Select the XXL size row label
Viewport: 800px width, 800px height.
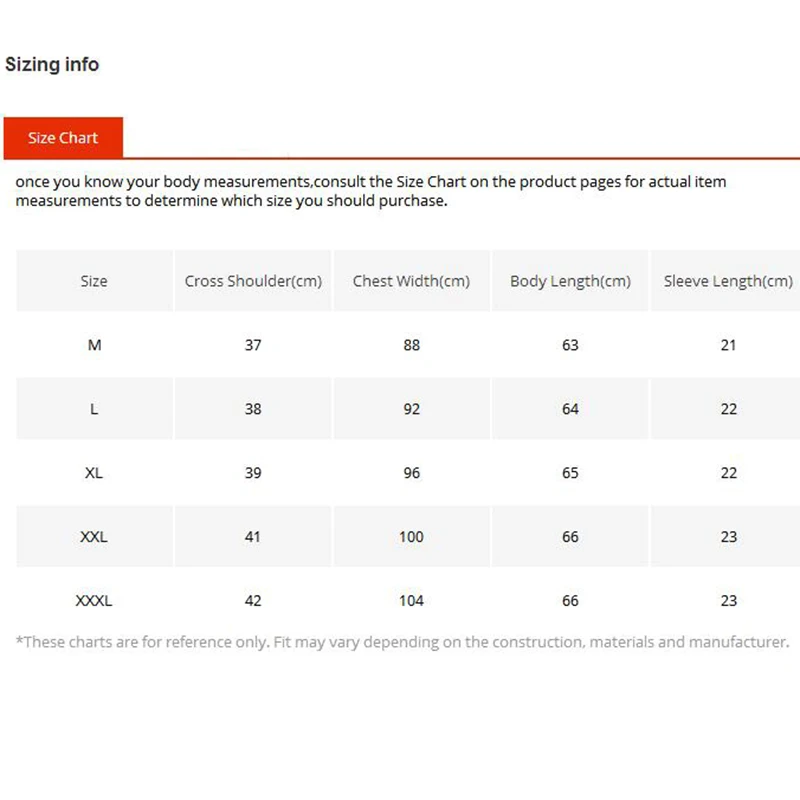(94, 537)
